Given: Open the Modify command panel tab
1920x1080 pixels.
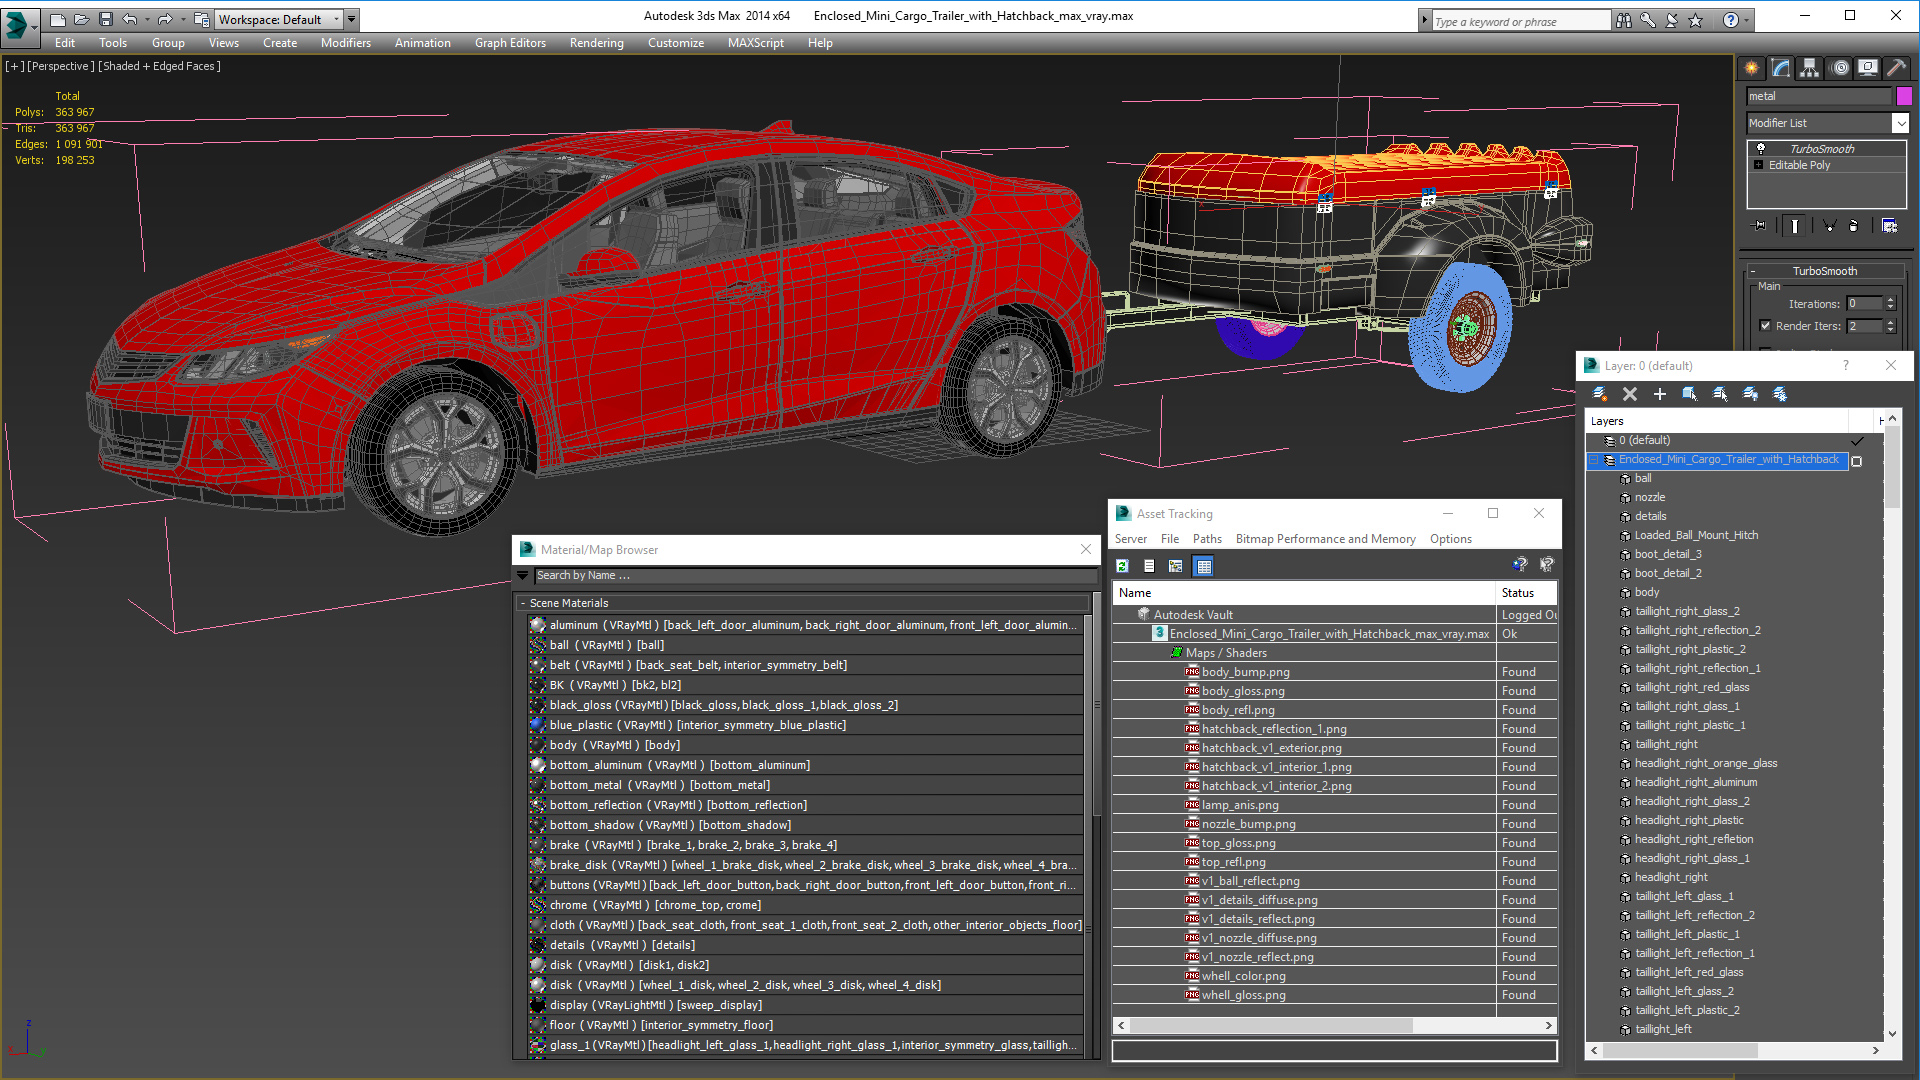Looking at the screenshot, I should (x=1781, y=68).
